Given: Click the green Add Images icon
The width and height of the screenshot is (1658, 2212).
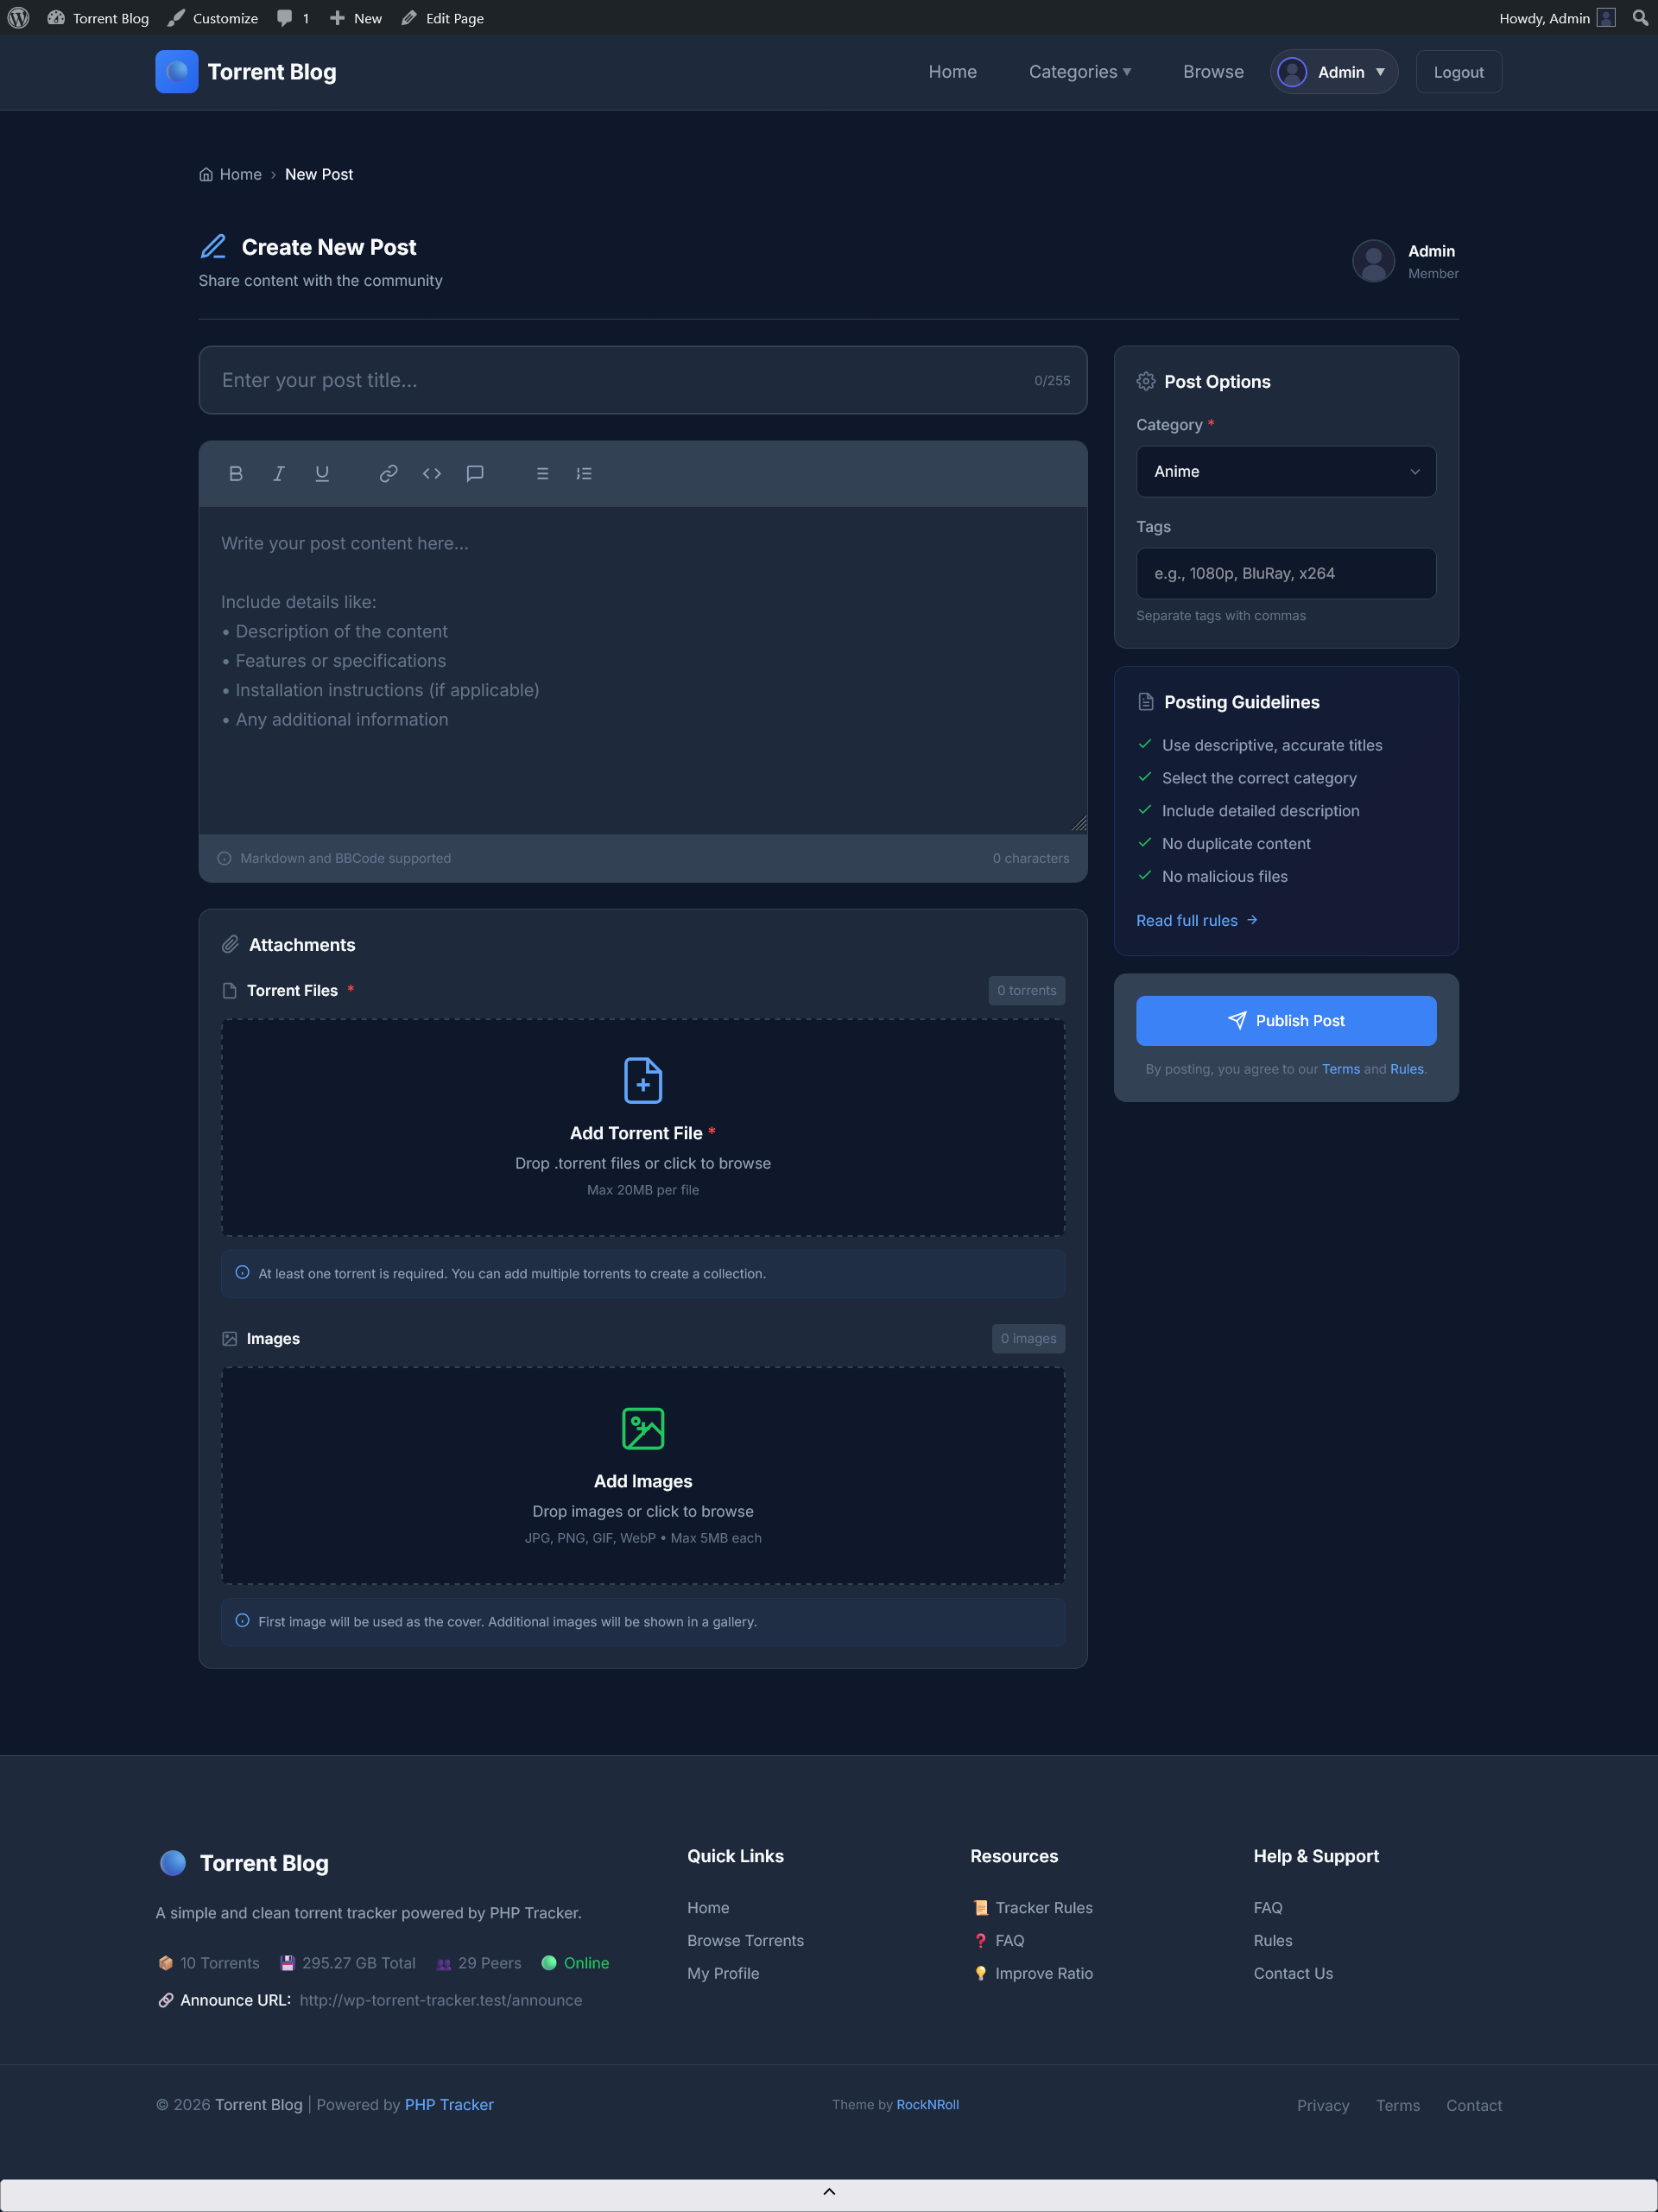Looking at the screenshot, I should pyautogui.click(x=643, y=1428).
